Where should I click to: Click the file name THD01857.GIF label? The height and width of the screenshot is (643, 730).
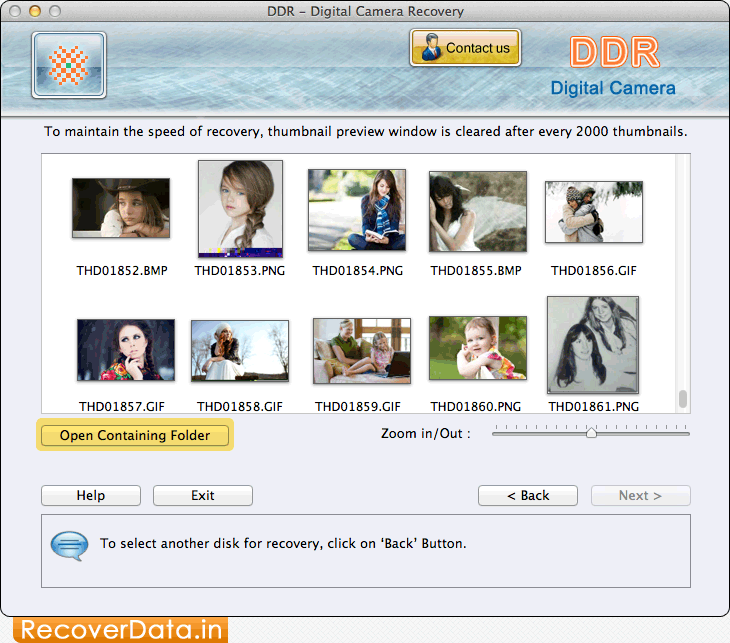coord(122,406)
